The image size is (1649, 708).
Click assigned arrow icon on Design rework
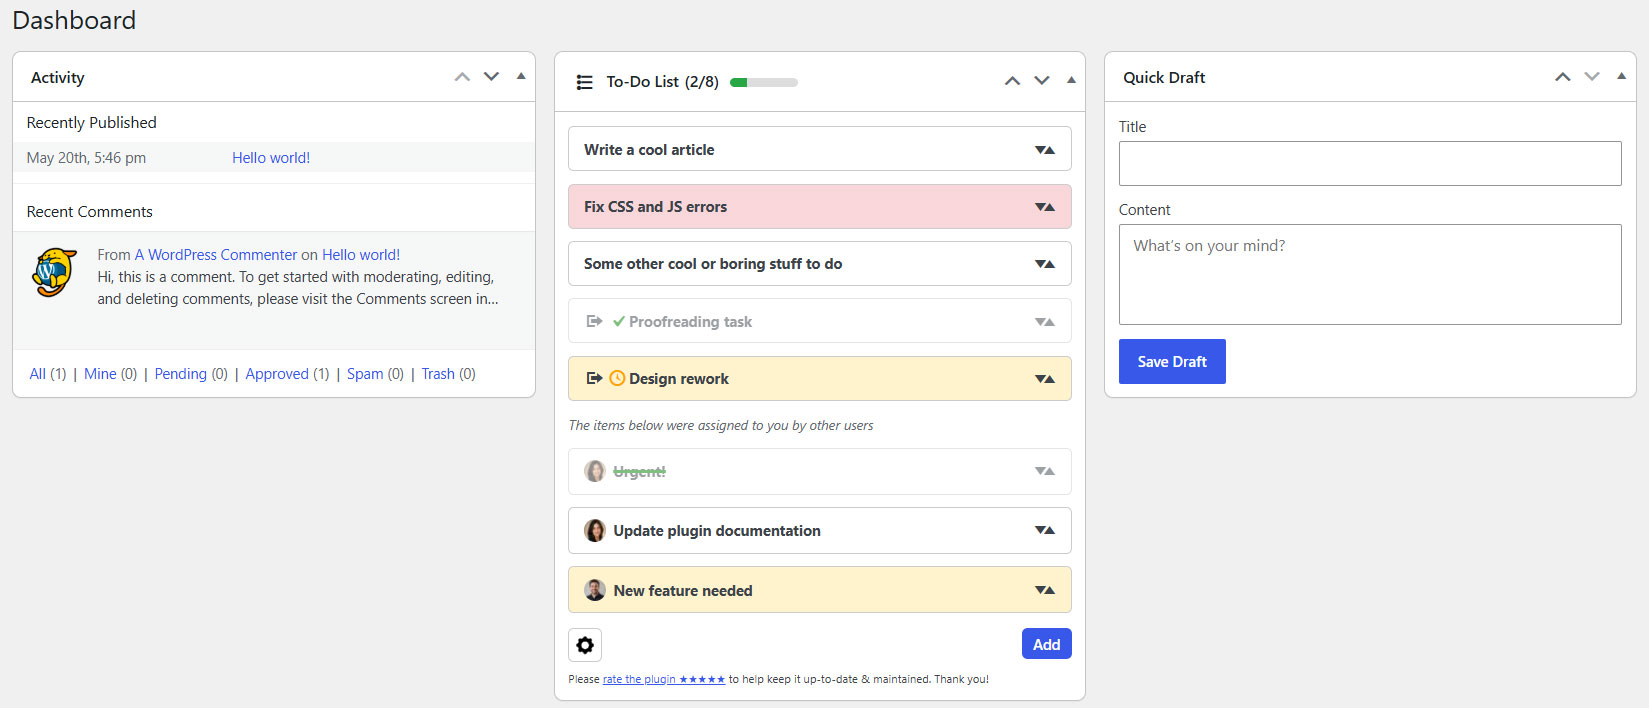pyautogui.click(x=594, y=378)
